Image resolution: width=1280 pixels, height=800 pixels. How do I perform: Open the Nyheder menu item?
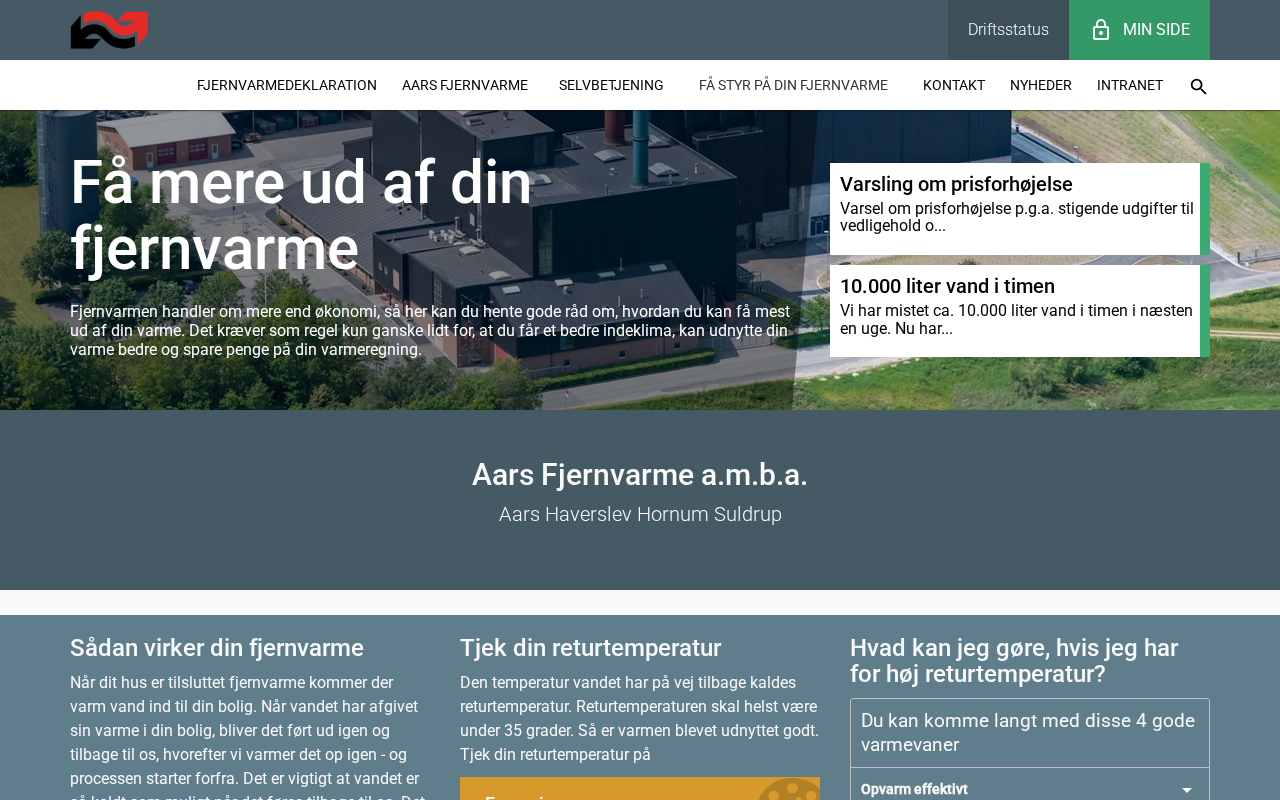(x=1041, y=85)
